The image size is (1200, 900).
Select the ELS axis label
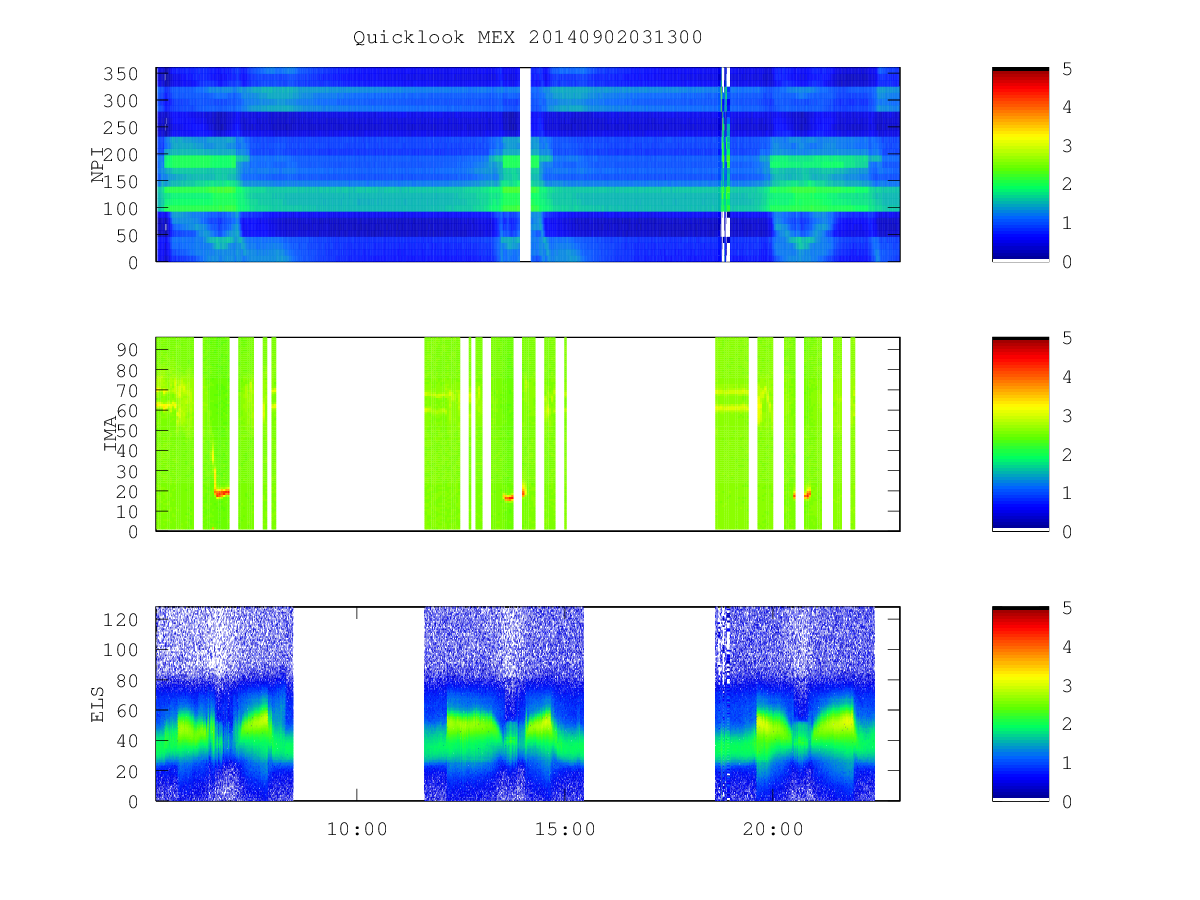(x=98, y=704)
